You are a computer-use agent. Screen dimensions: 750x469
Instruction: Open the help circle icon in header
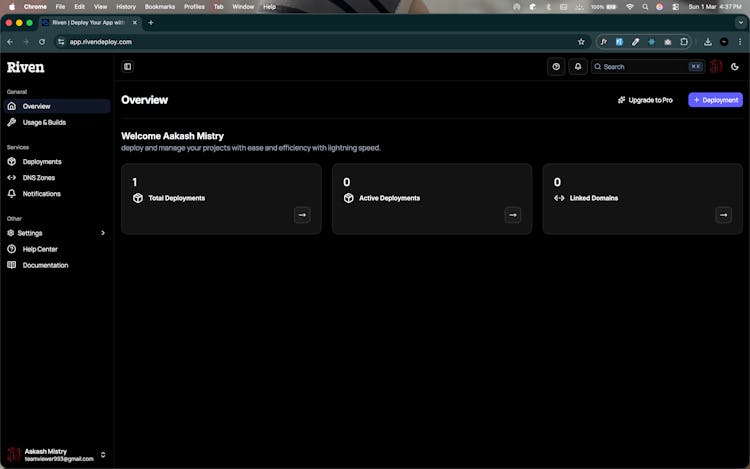pos(557,67)
